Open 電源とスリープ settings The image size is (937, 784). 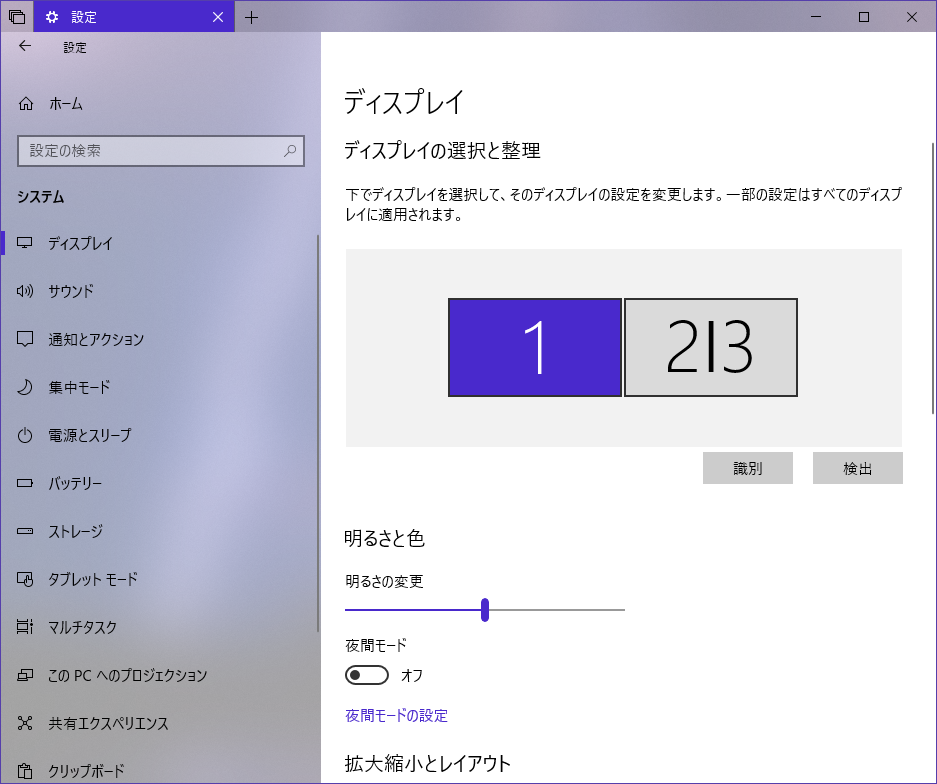click(x=159, y=435)
